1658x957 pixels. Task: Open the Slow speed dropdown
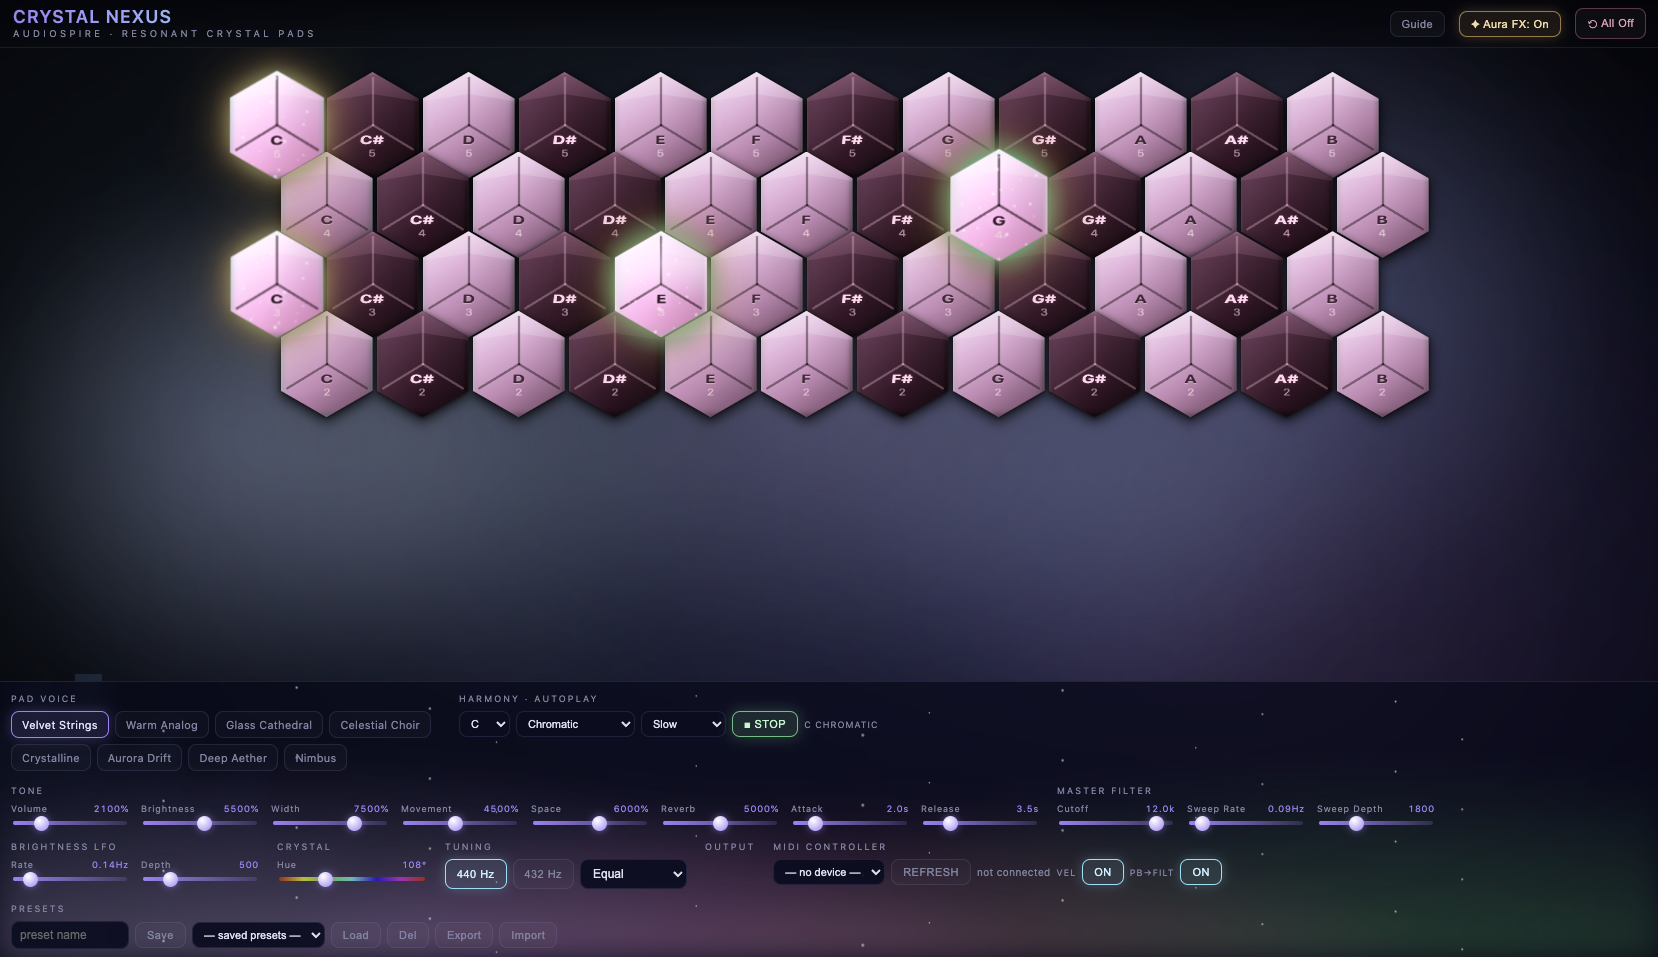683,724
